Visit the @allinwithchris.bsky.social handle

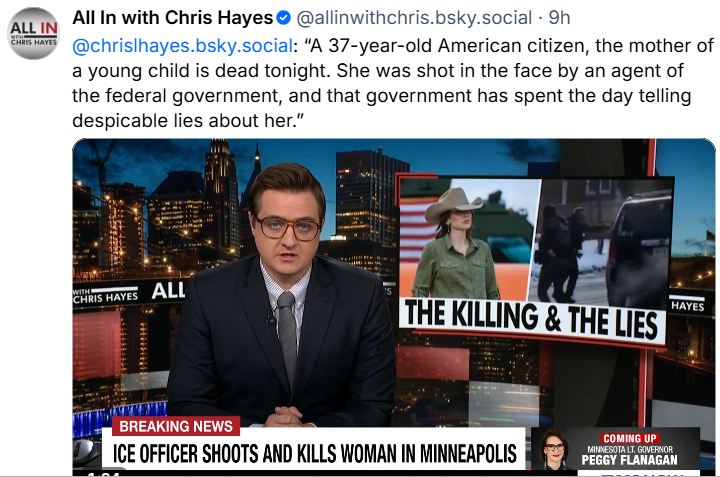coord(414,18)
